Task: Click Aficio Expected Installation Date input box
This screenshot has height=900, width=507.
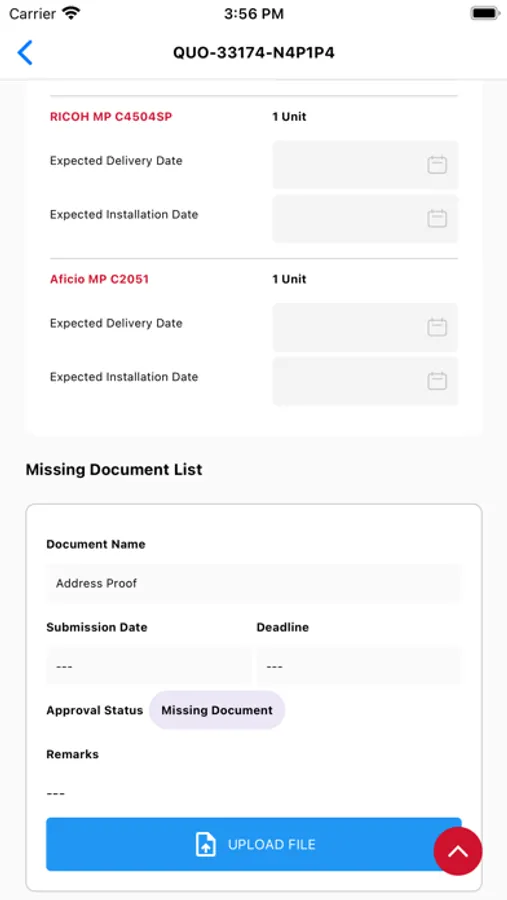Action: pos(365,381)
